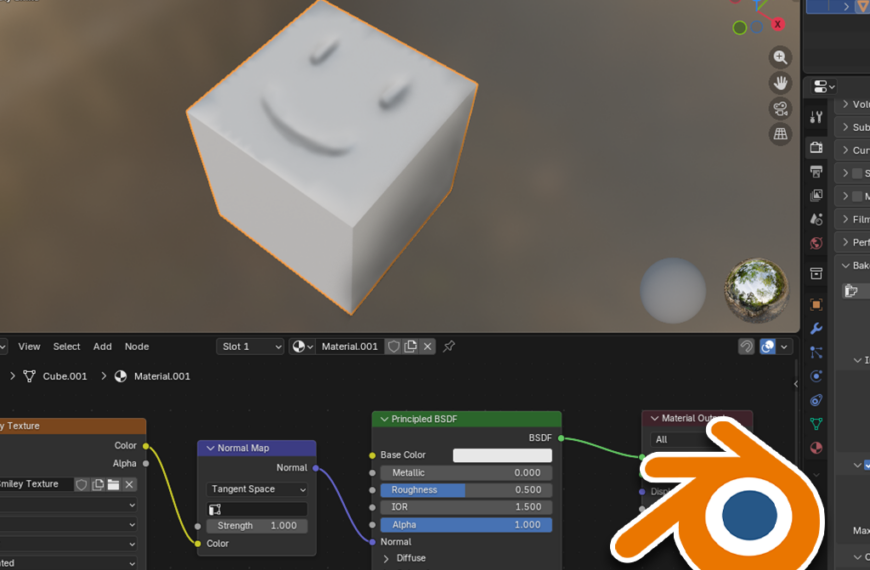Image resolution: width=870 pixels, height=570 pixels.
Task: Unlink Material.001 with the X icon
Action: 427,346
